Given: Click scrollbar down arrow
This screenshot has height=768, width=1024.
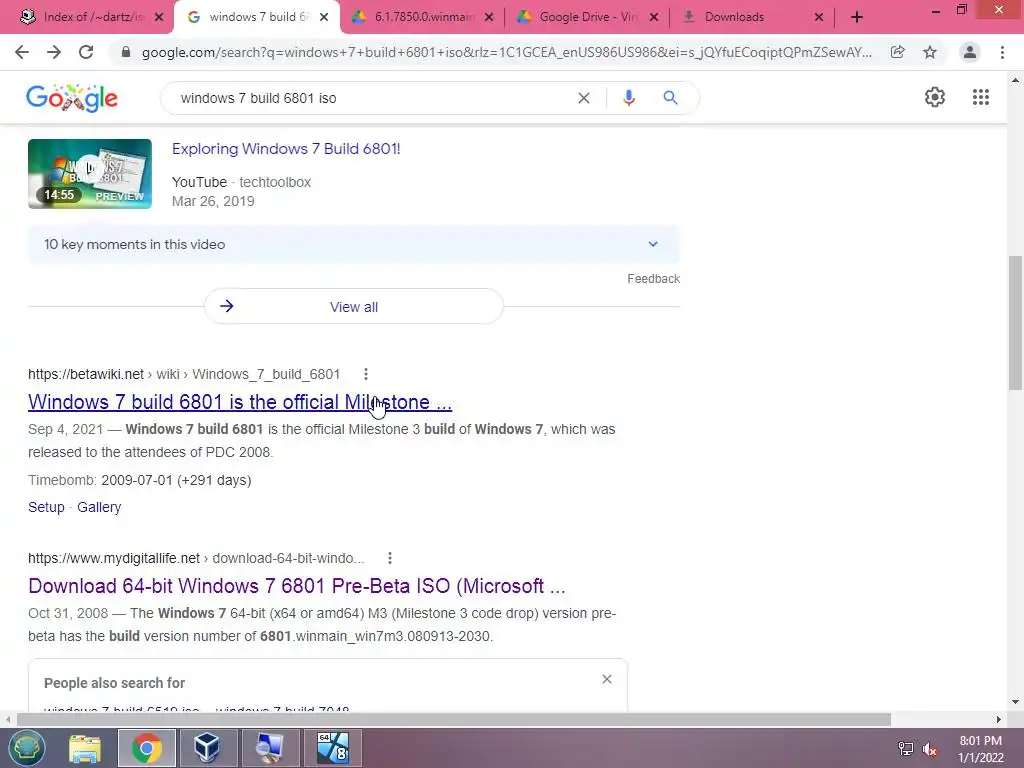Looking at the screenshot, I should point(1015,703).
